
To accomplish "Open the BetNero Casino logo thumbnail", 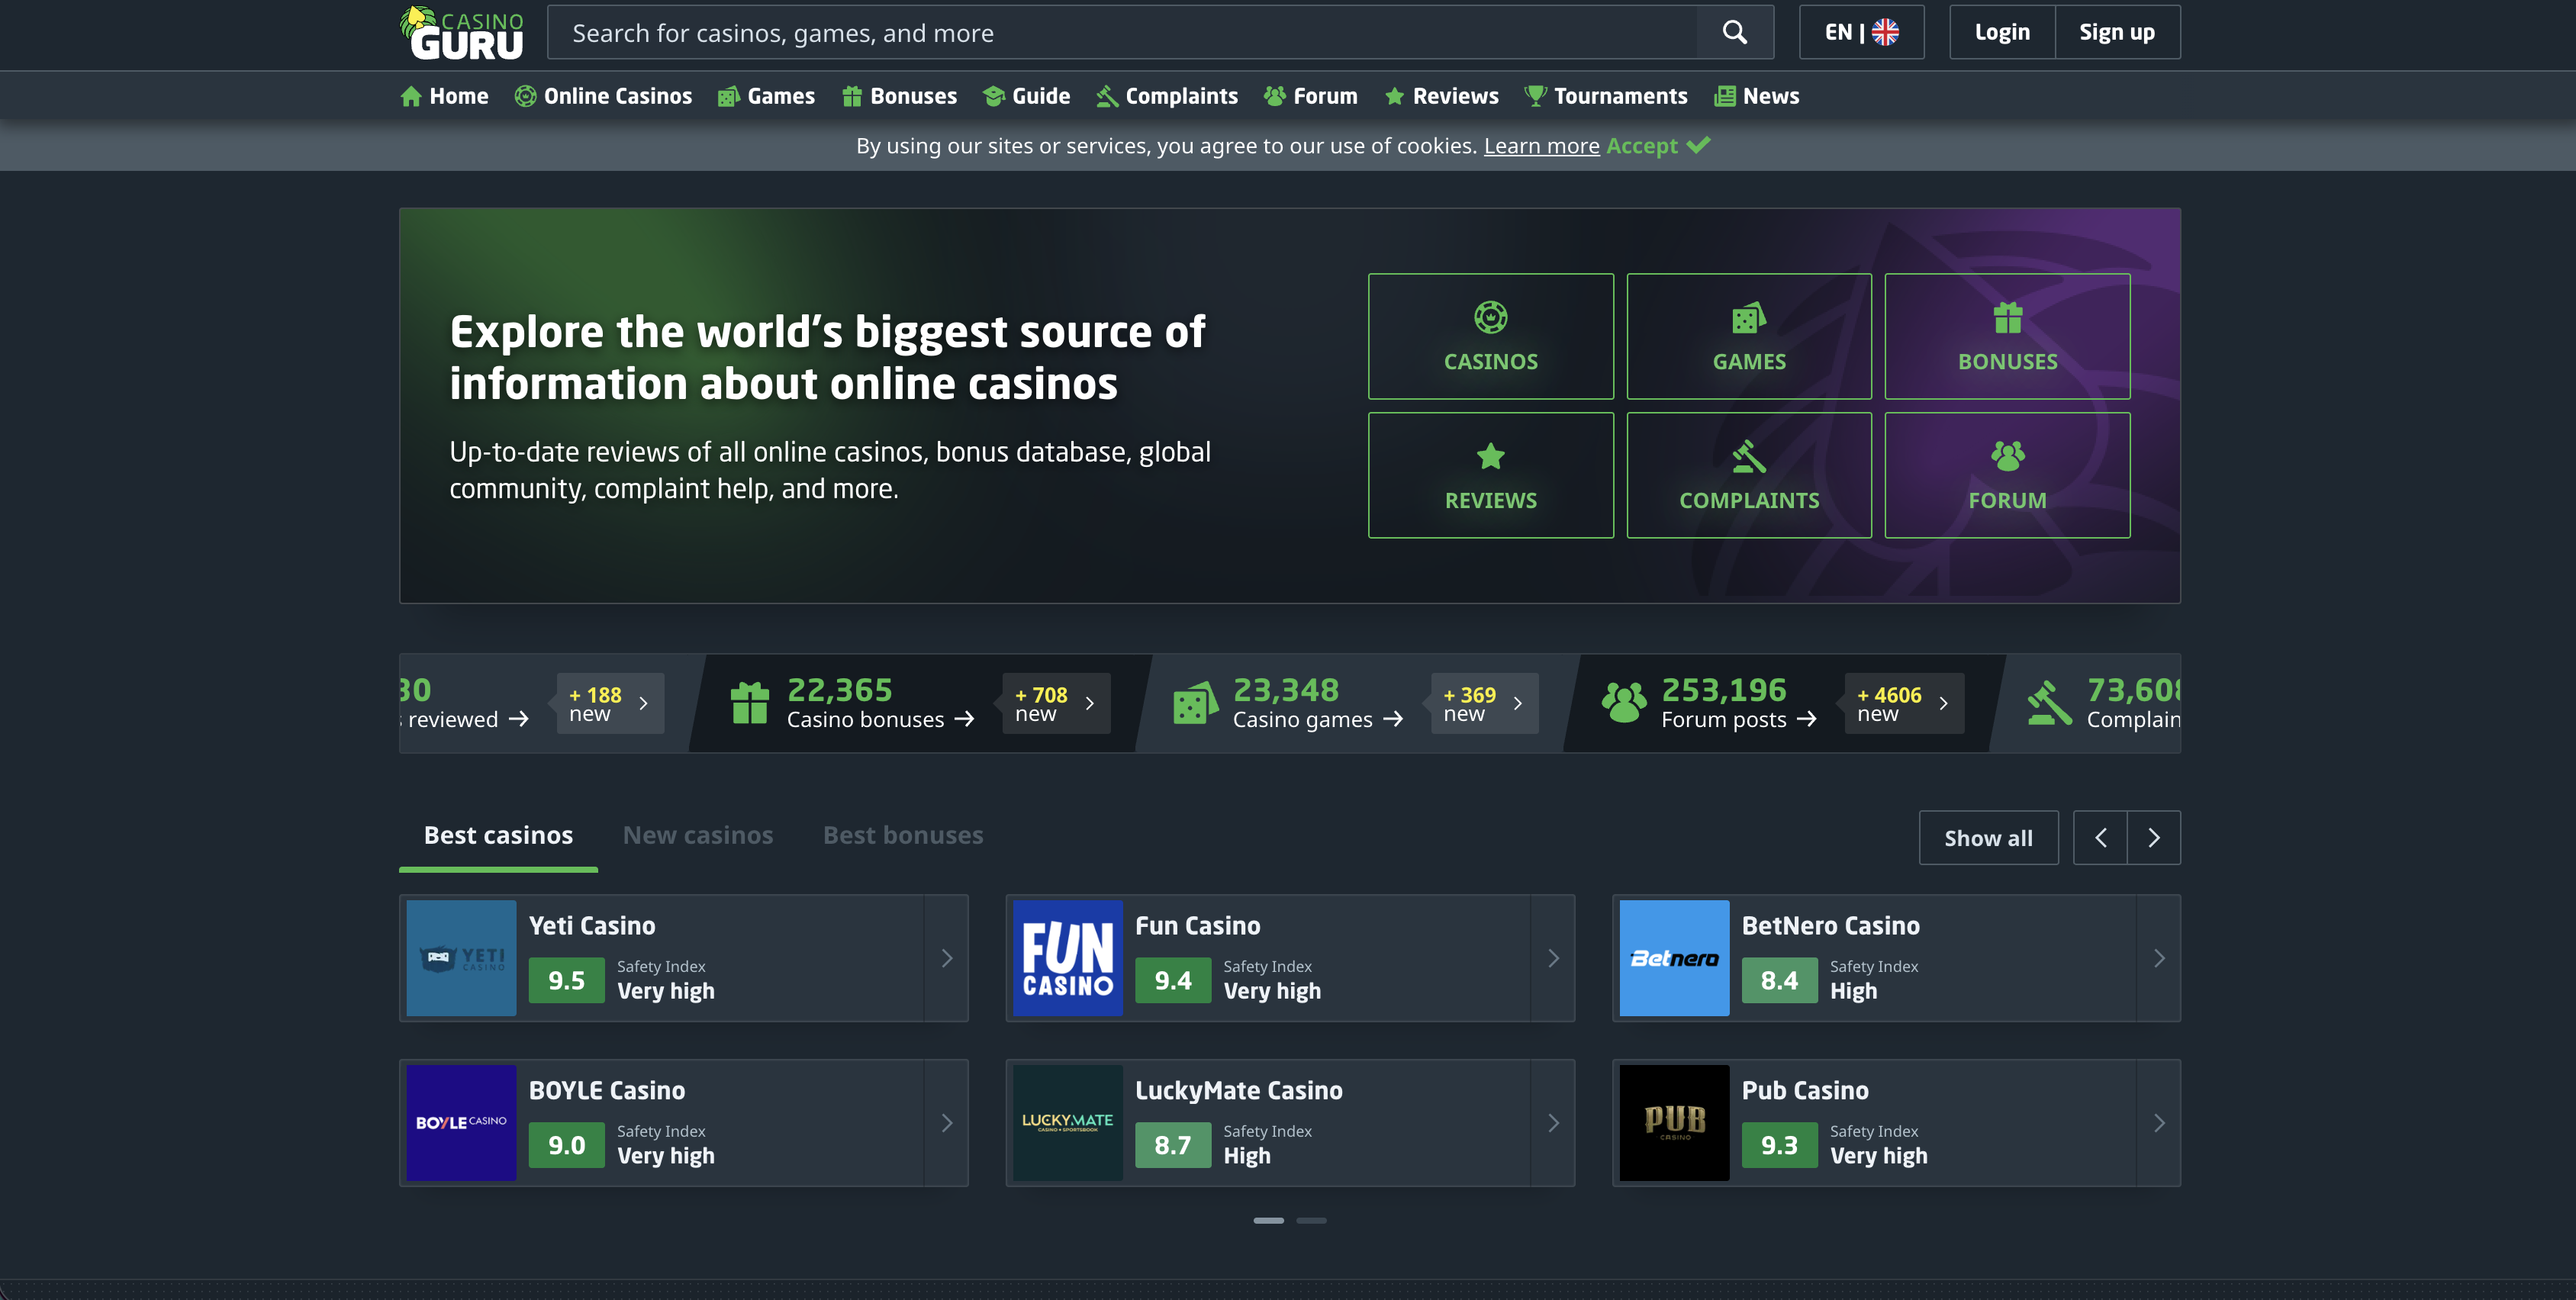I will click(x=1674, y=958).
